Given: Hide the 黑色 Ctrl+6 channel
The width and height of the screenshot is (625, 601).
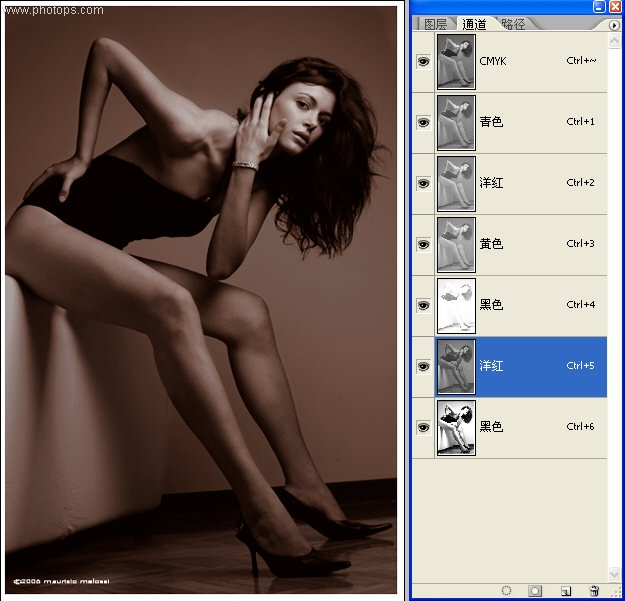Looking at the screenshot, I should (x=423, y=427).
